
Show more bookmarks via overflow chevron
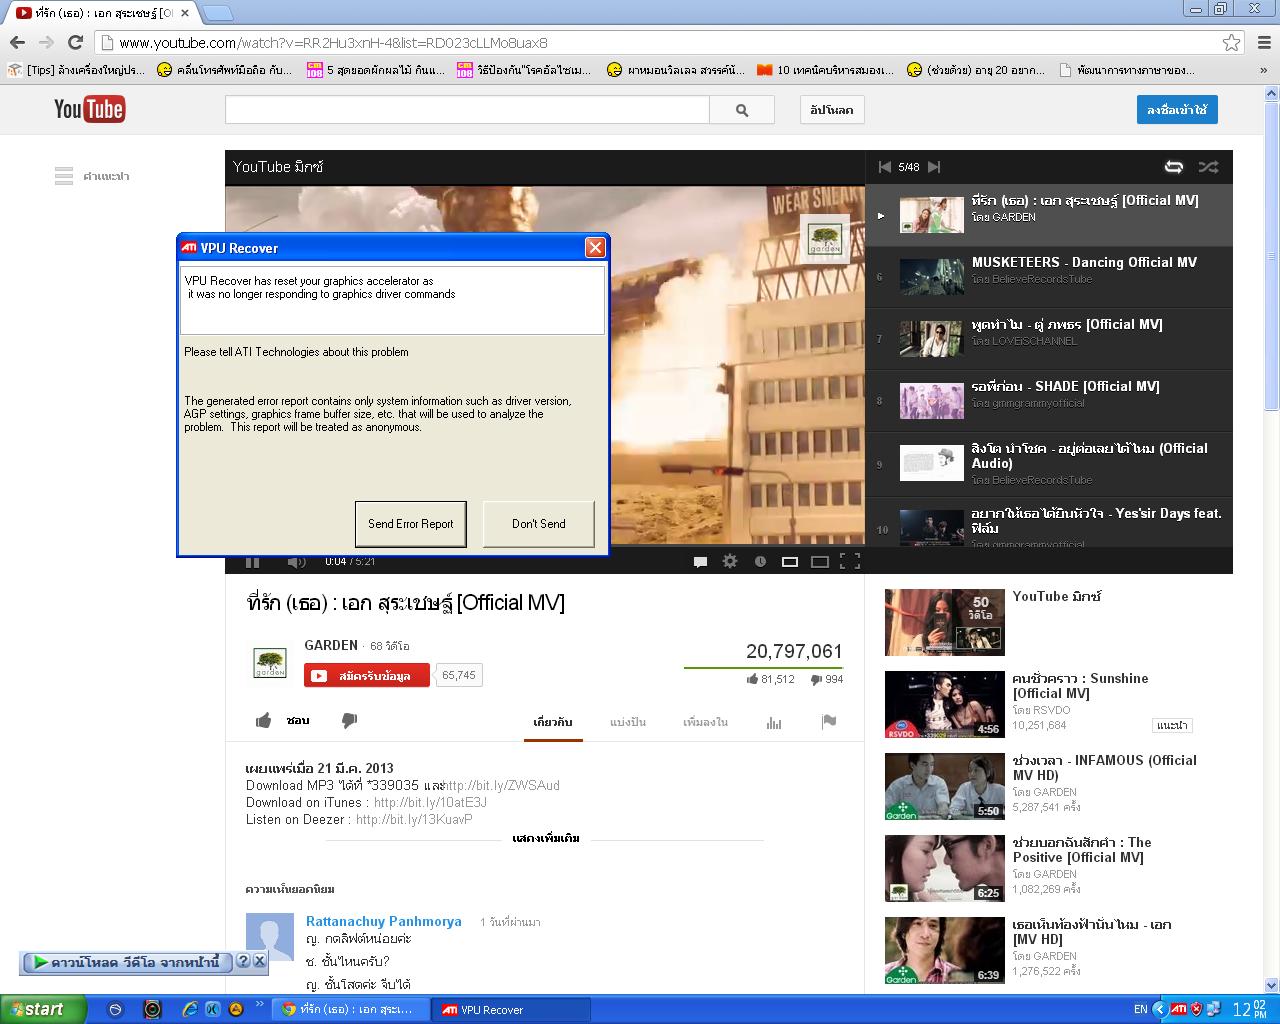[1264, 70]
